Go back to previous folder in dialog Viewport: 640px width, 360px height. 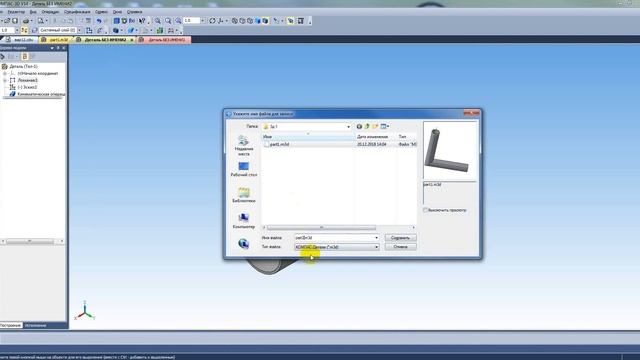[359, 127]
